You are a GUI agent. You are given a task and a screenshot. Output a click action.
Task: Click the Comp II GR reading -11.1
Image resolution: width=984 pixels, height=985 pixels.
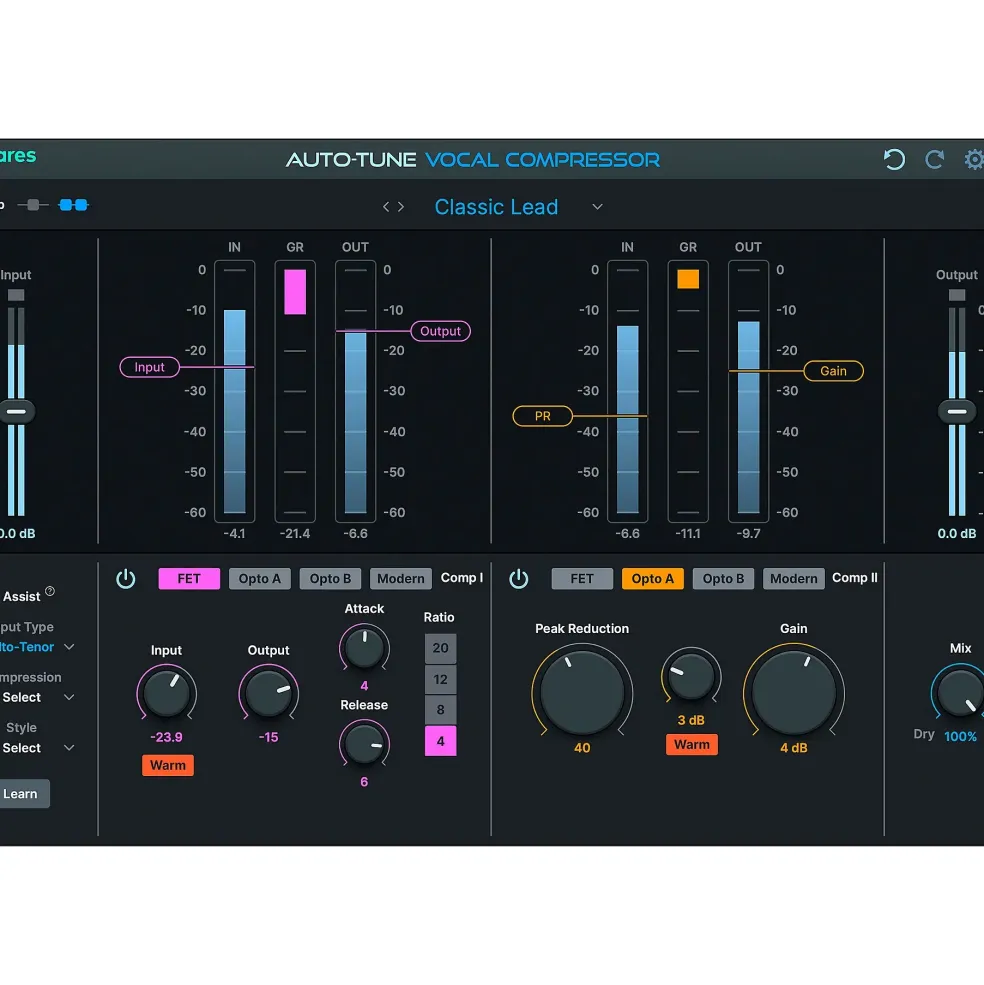pos(688,533)
